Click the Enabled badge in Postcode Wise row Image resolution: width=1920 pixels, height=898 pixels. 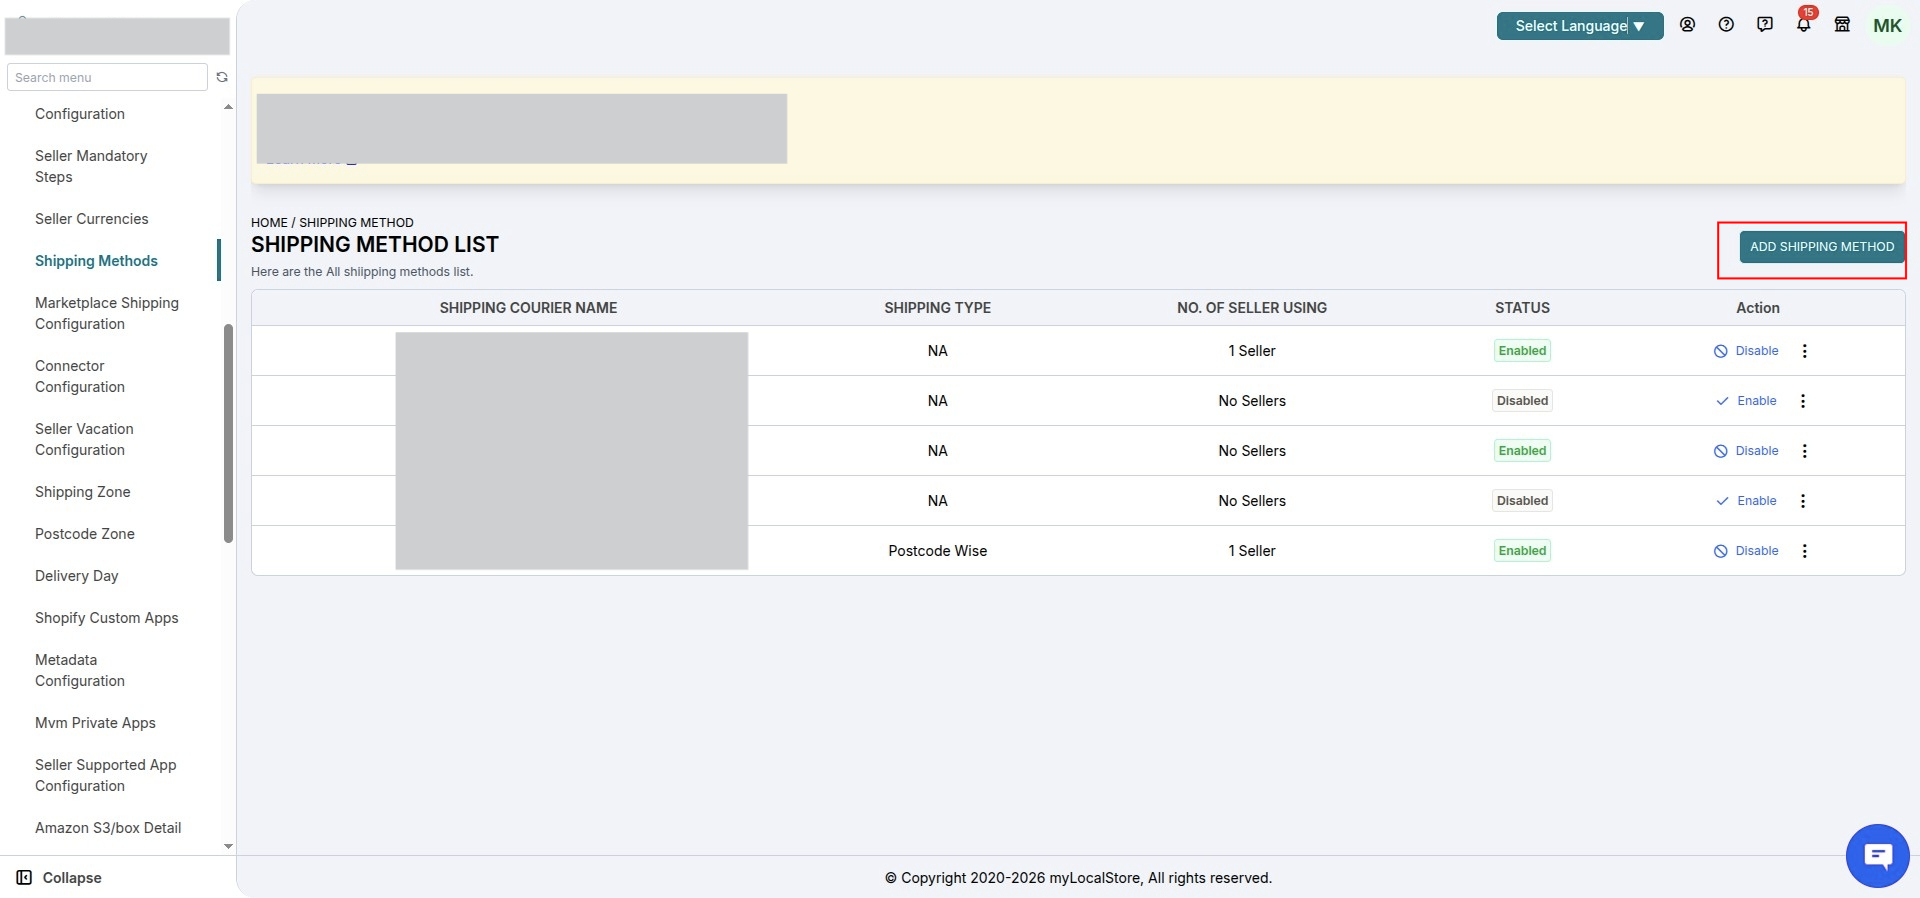click(x=1522, y=551)
